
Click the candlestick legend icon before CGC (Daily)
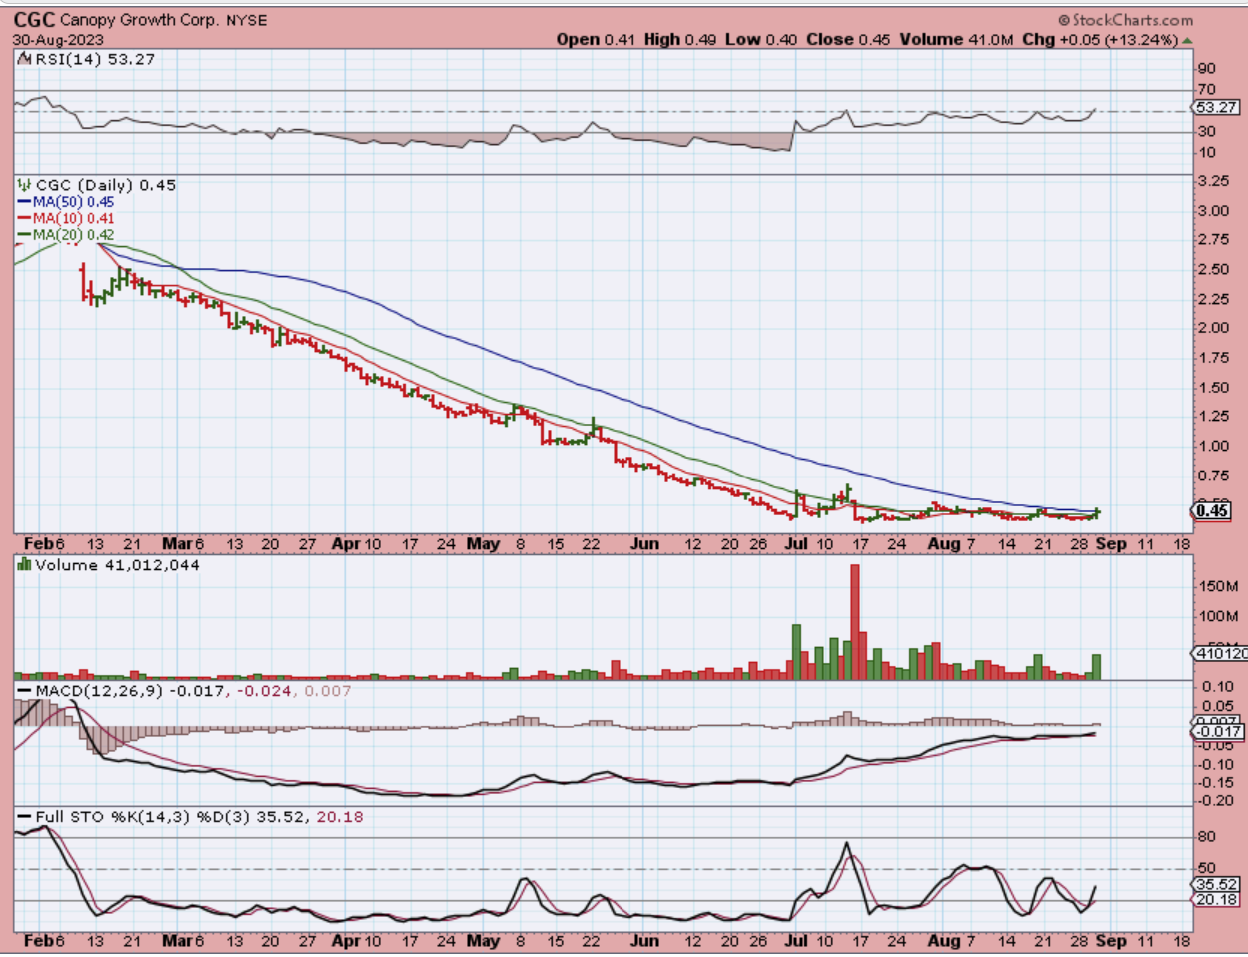click(x=24, y=185)
